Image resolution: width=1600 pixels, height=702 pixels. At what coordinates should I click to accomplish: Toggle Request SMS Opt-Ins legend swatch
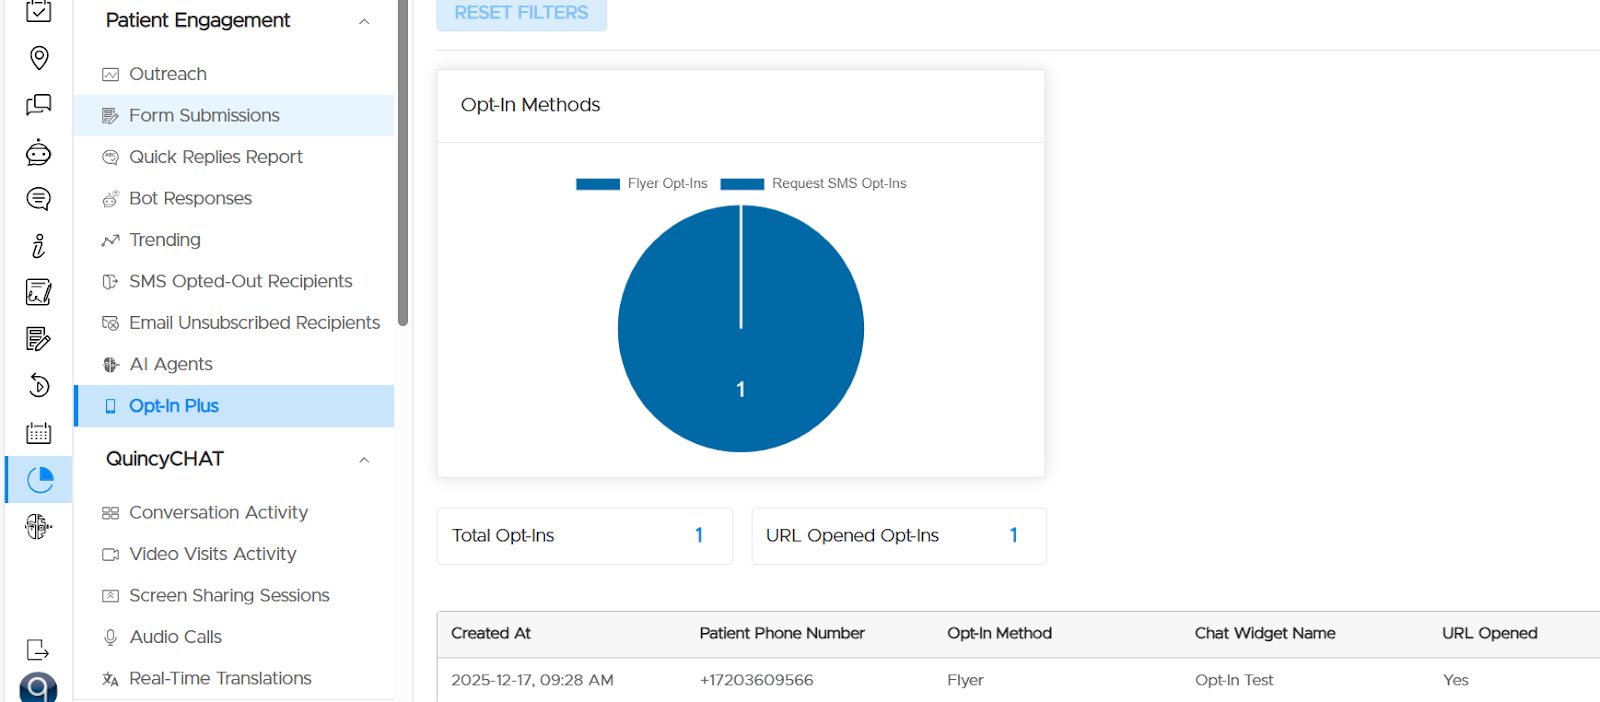742,184
